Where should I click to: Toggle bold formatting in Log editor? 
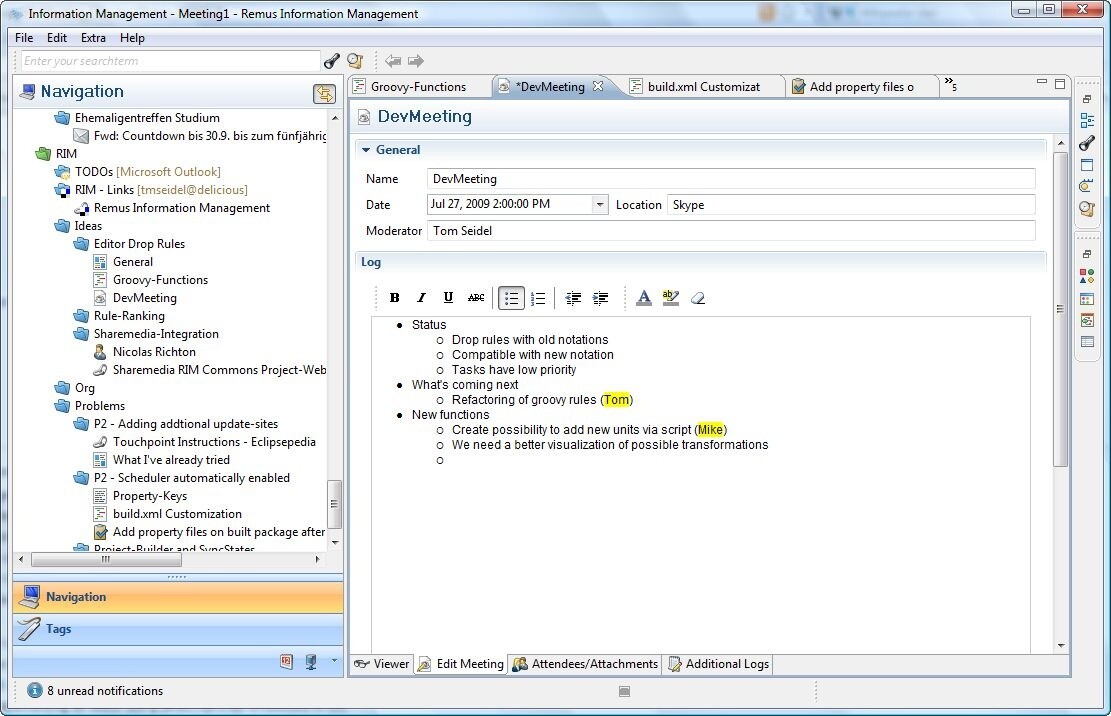[x=395, y=298]
